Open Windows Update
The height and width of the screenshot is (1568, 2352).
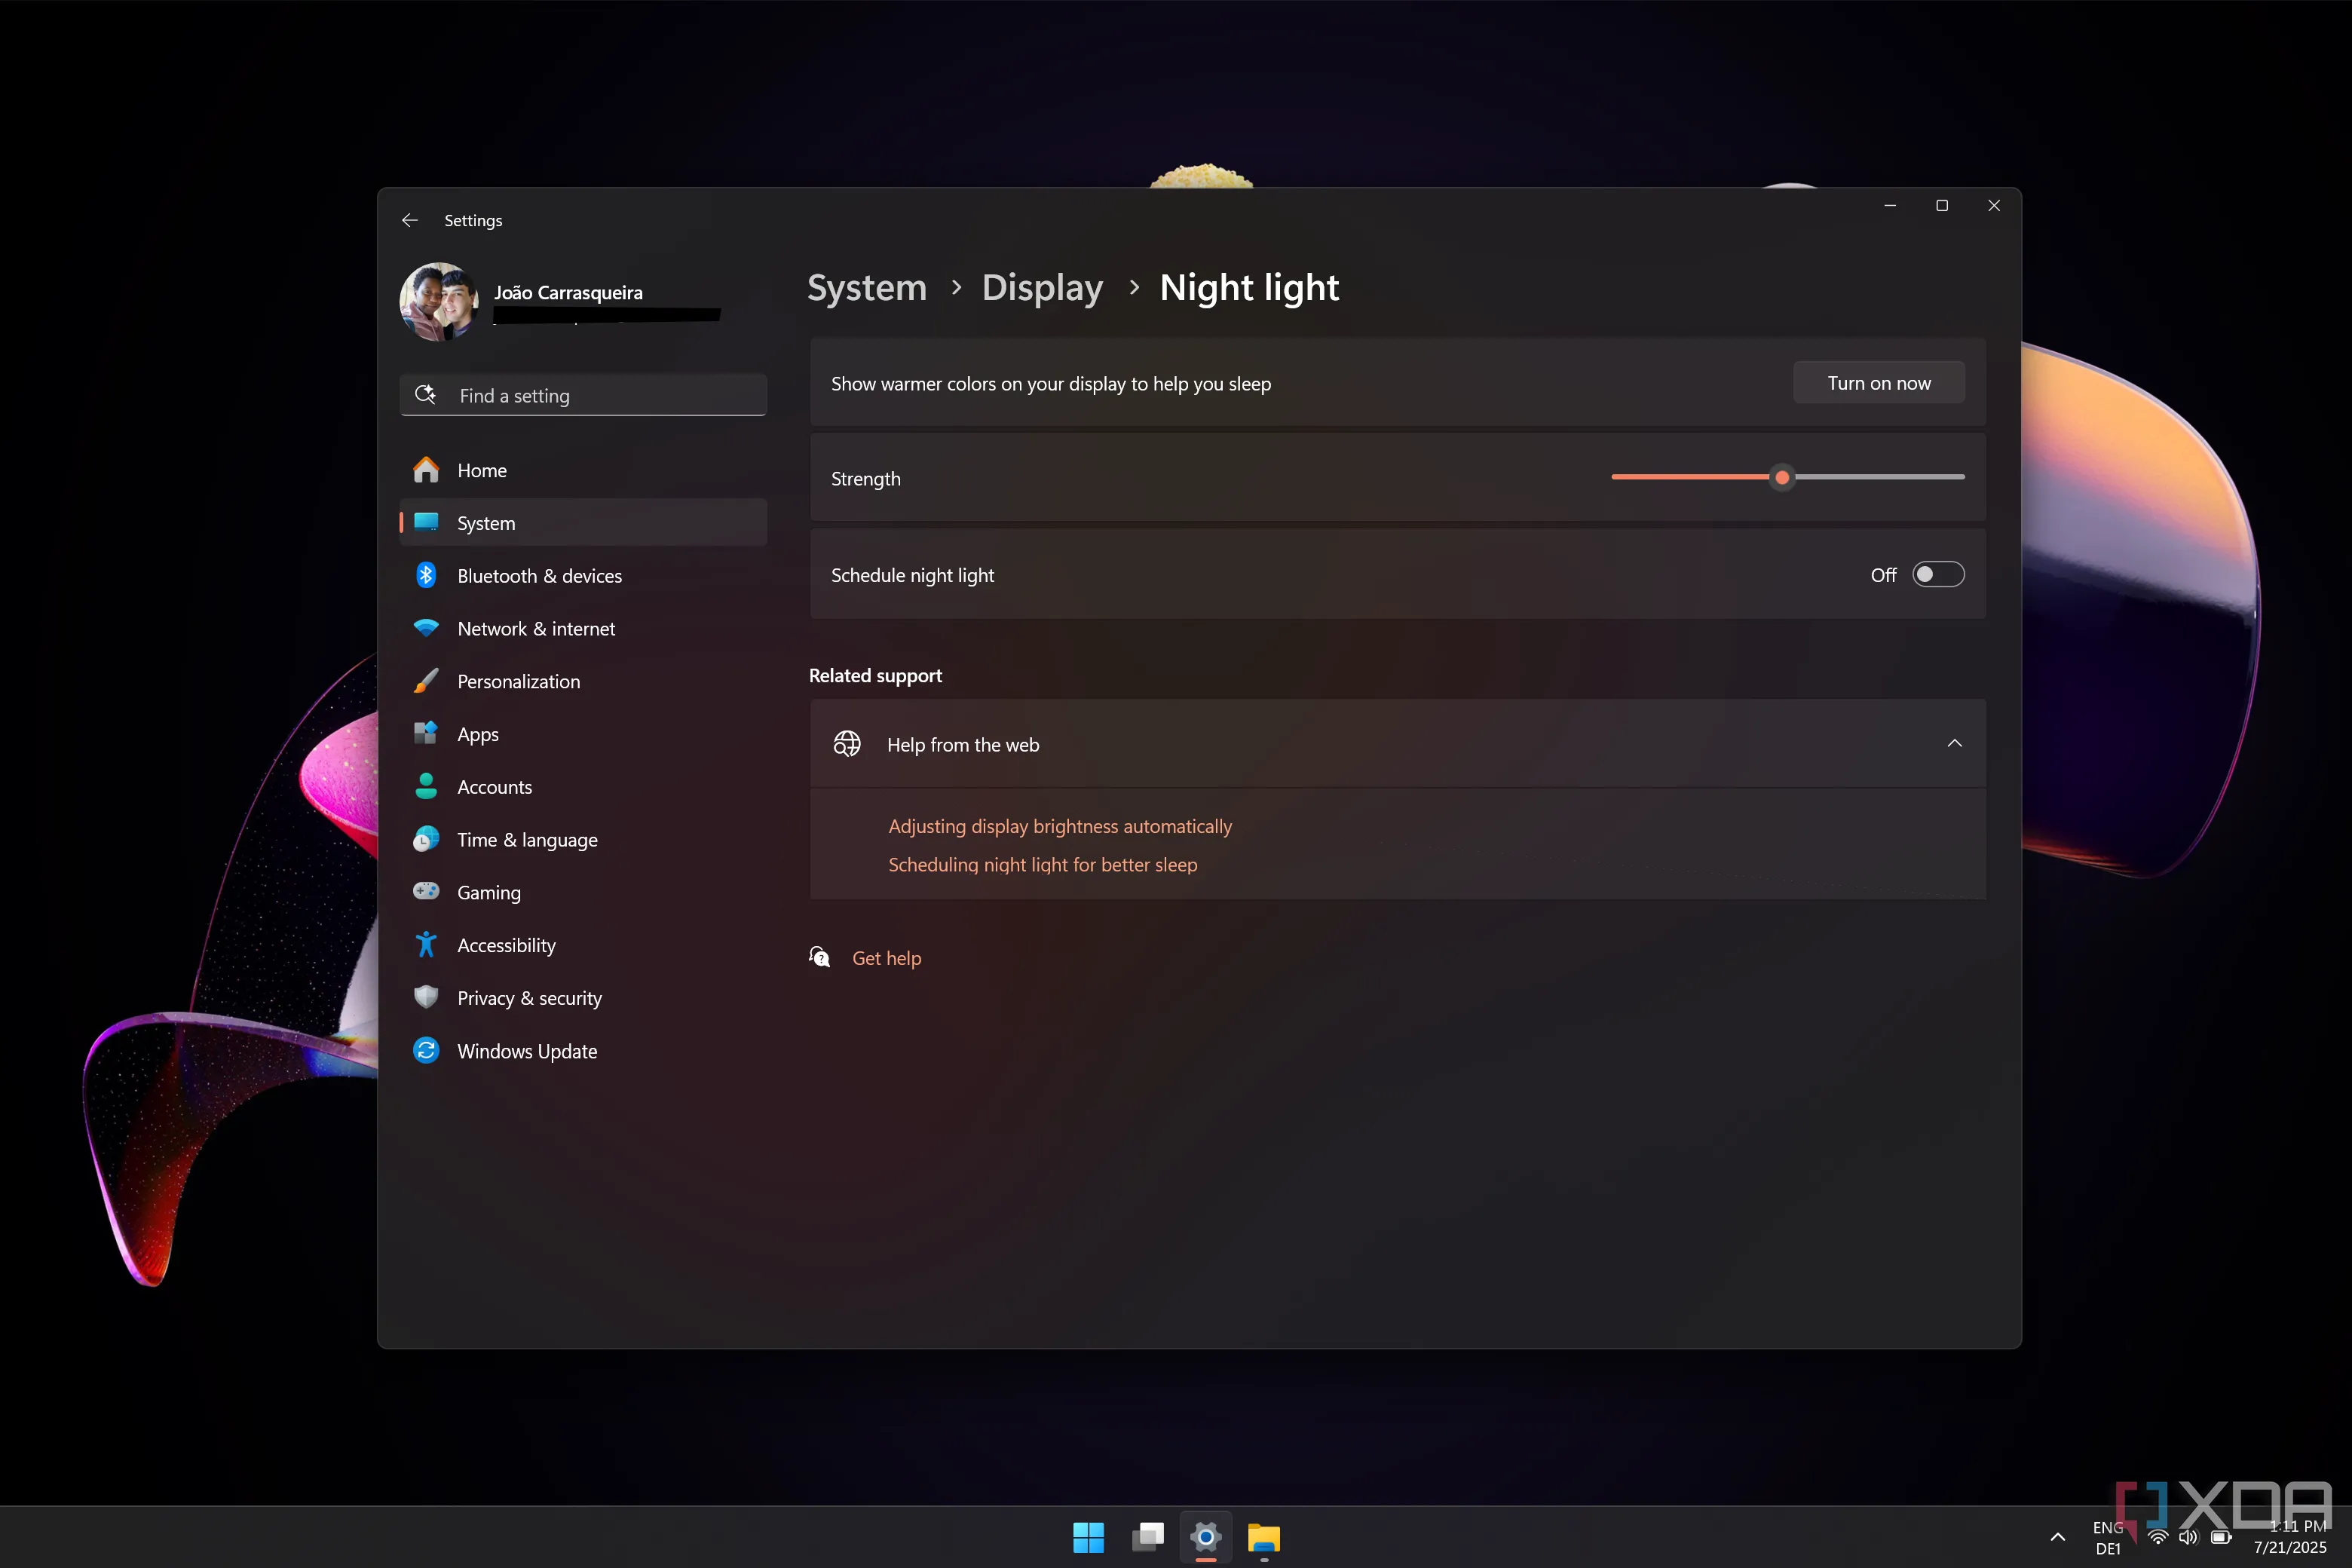(527, 1051)
